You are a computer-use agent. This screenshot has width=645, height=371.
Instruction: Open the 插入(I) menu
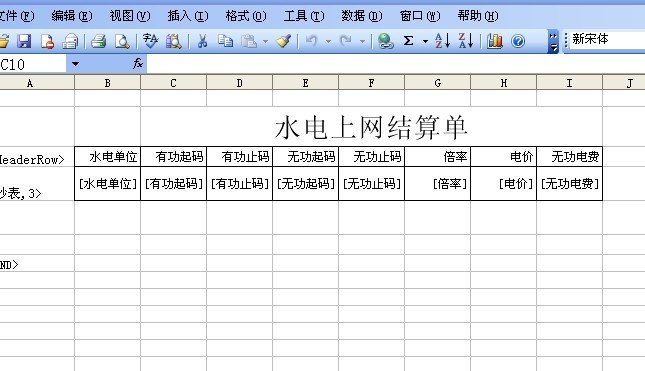pos(188,16)
